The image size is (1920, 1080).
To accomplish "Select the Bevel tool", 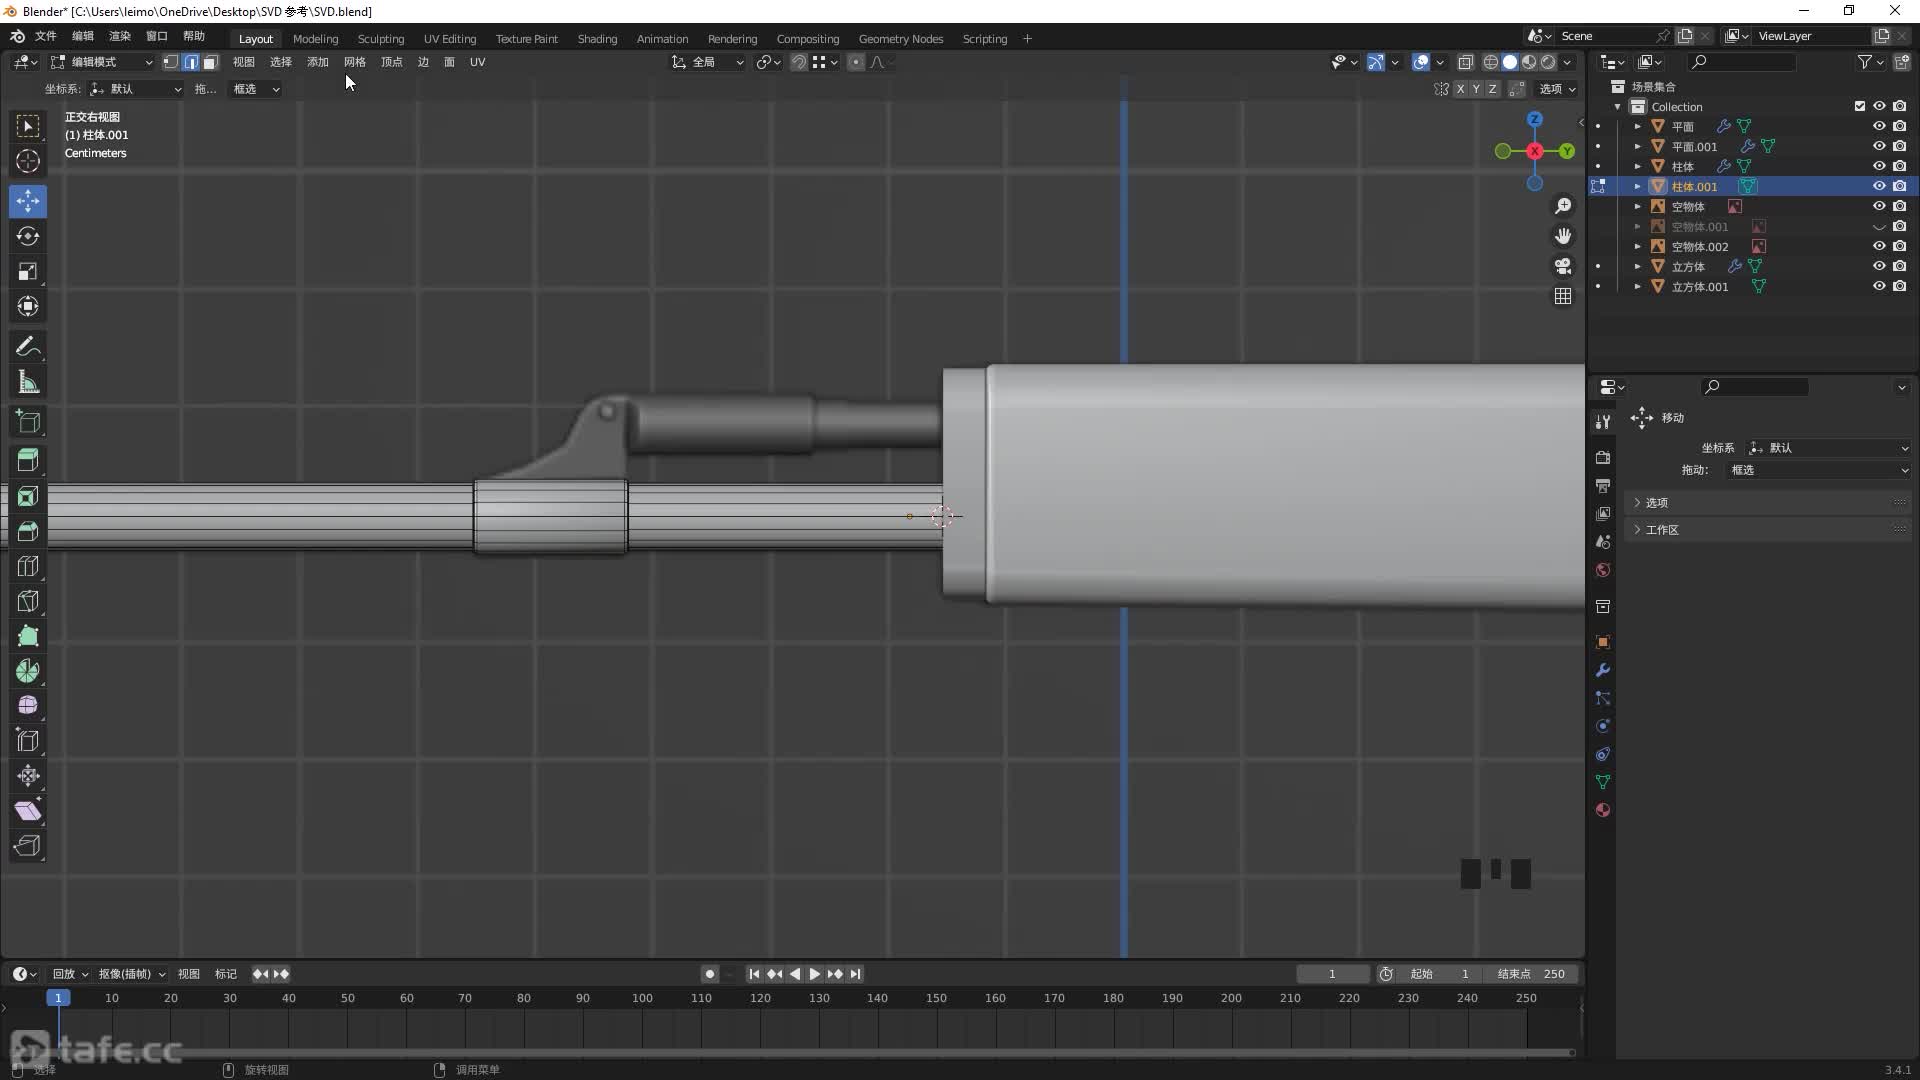I will coord(28,531).
